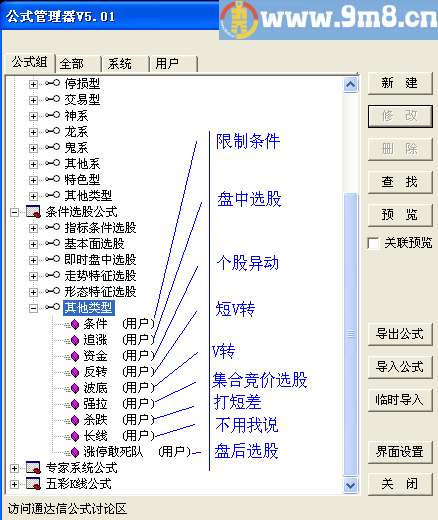Image resolution: width=438 pixels, height=520 pixels.
Task: Click the key icon beside 鬼系
Action: pyautogui.click(x=53, y=147)
